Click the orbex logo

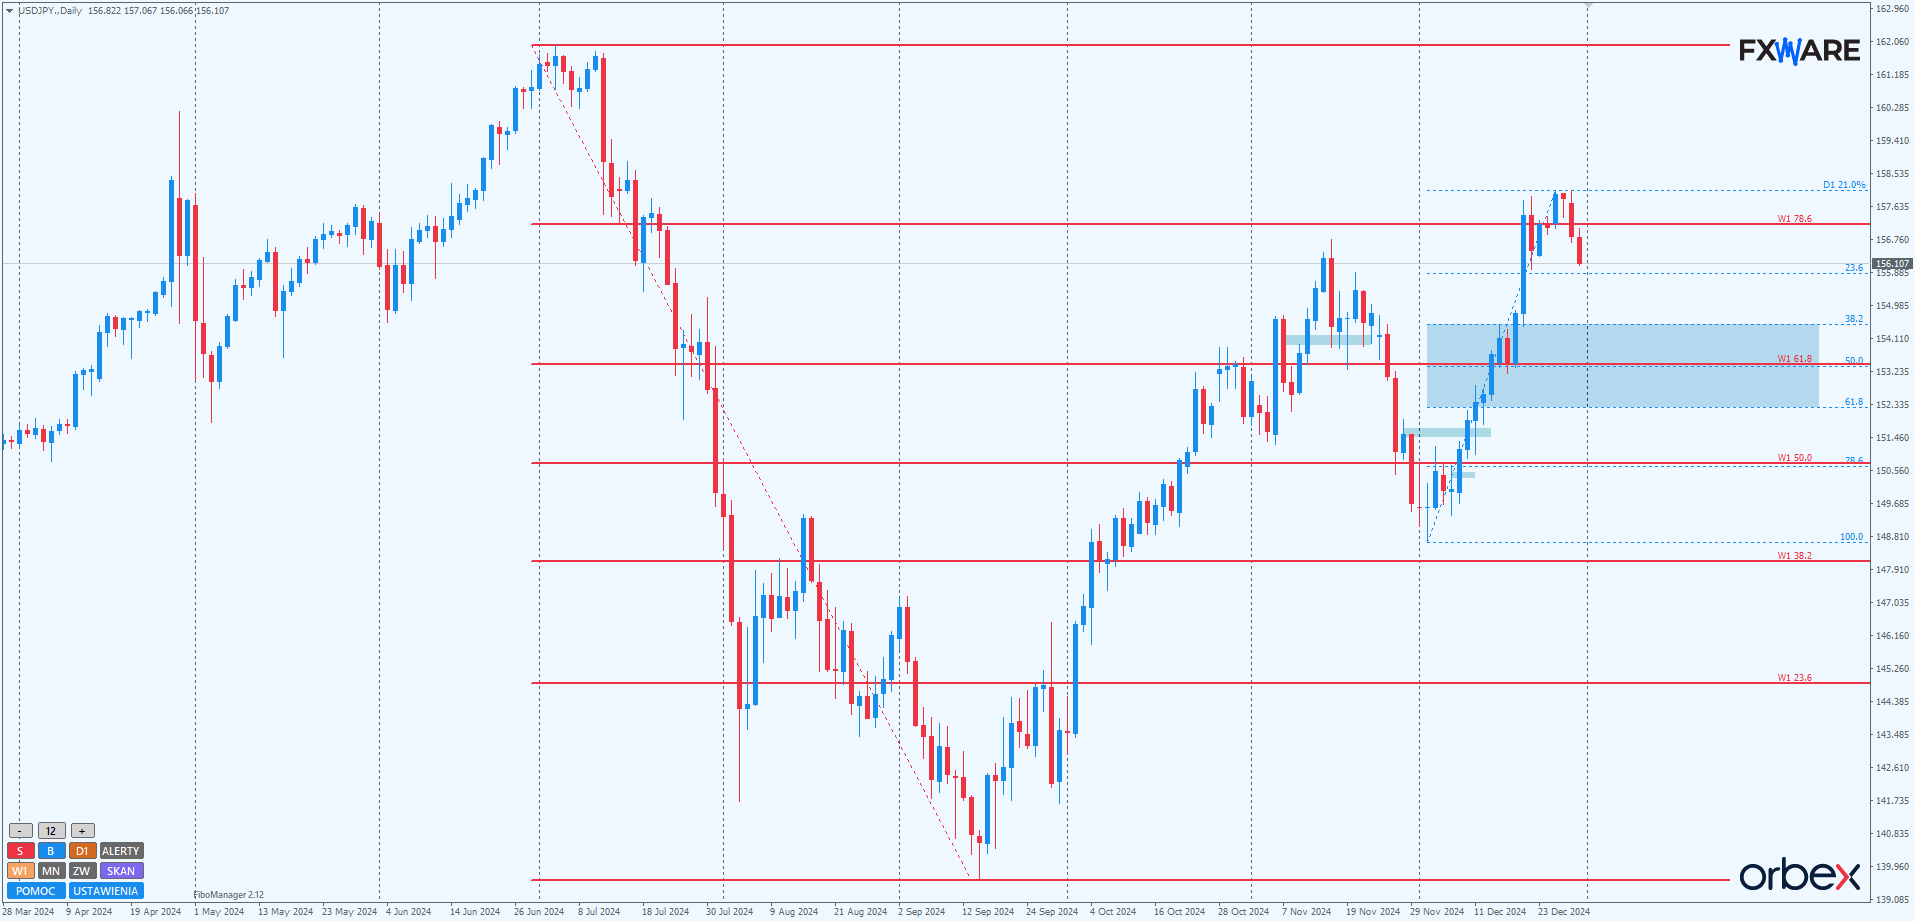tap(1799, 876)
